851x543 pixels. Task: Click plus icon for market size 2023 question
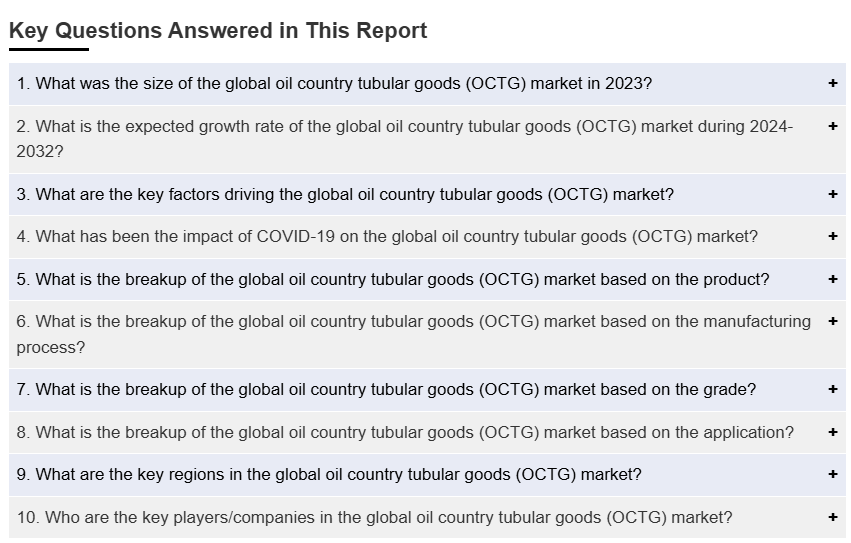[x=832, y=84]
